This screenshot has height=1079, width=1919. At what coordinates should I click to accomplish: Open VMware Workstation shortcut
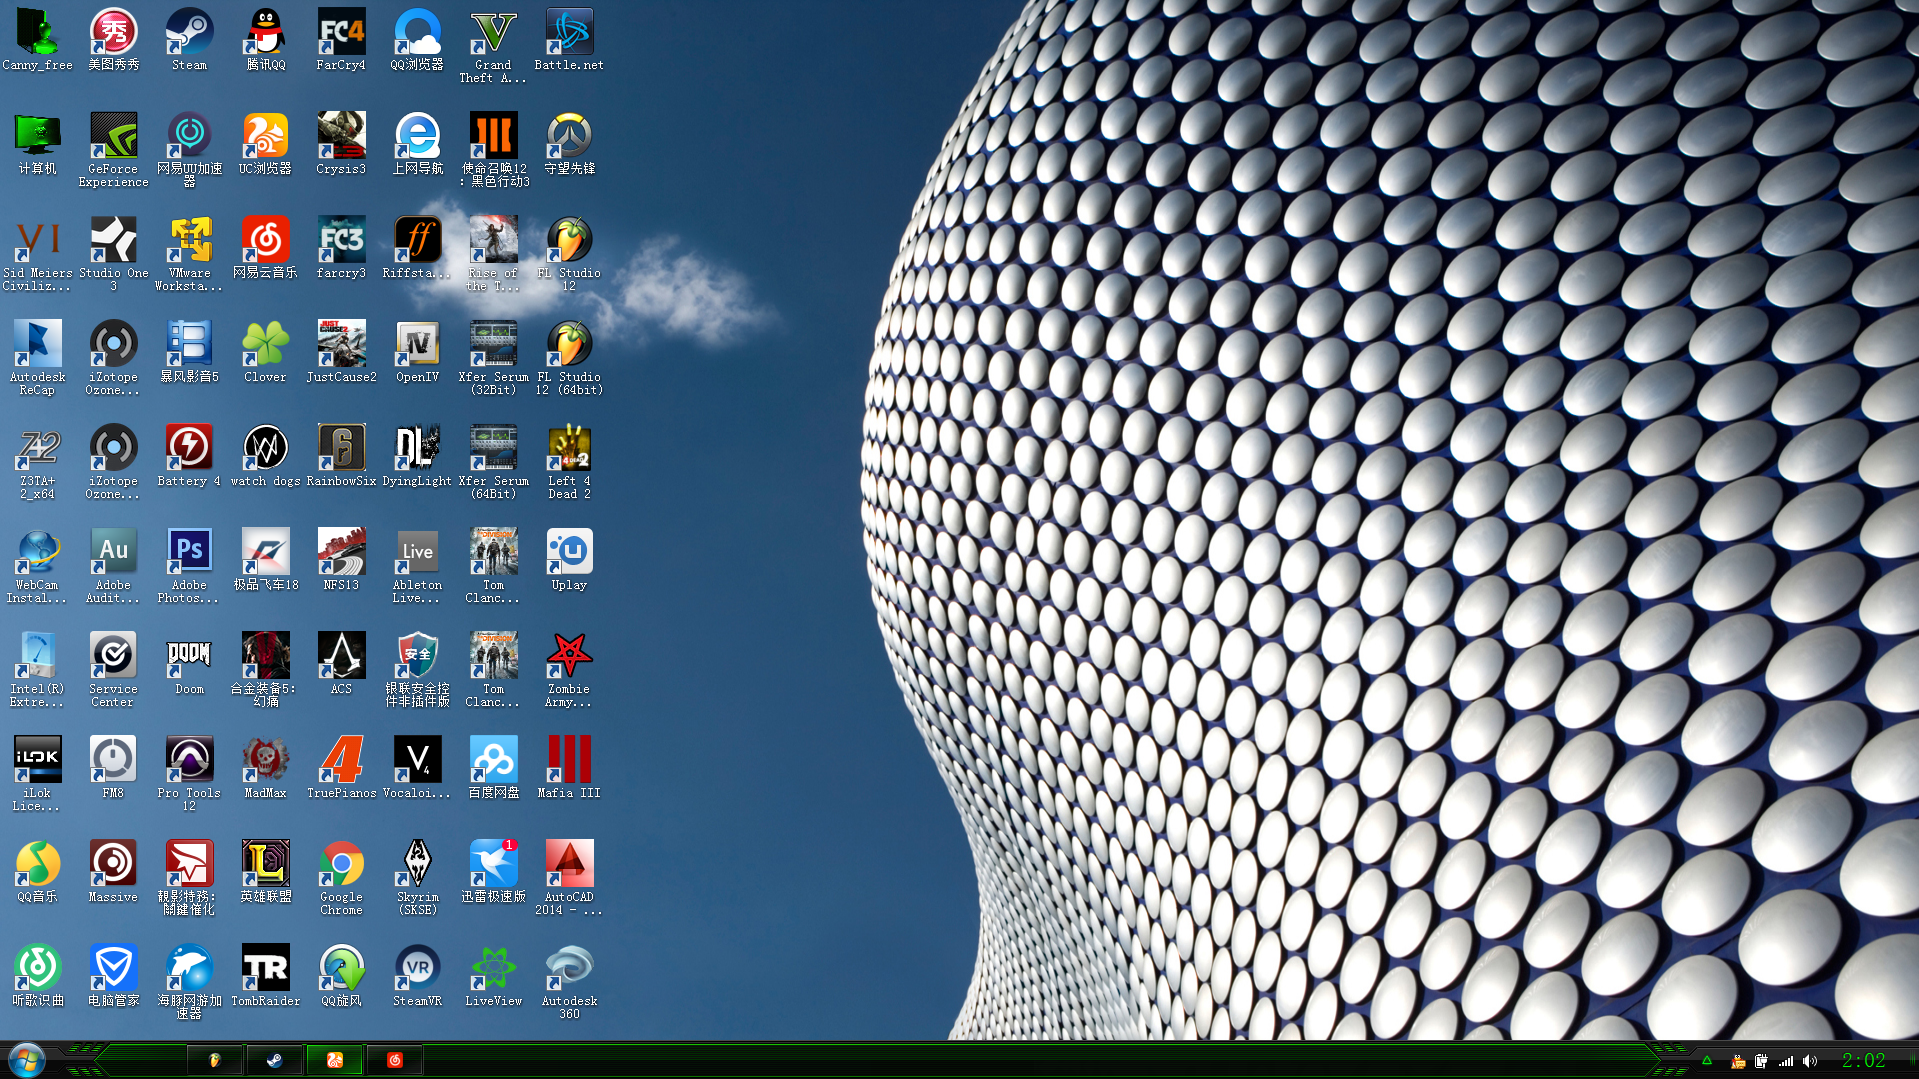(189, 254)
